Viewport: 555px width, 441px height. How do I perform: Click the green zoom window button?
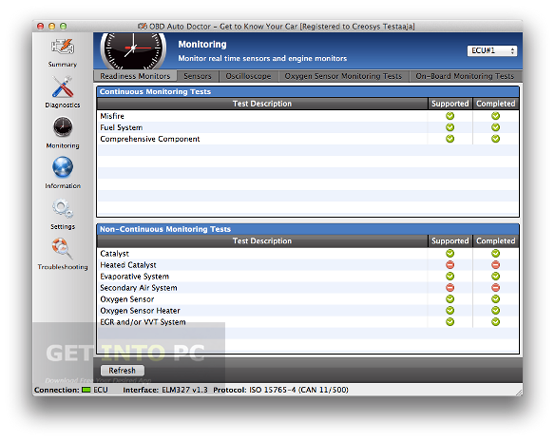pyautogui.click(x=63, y=26)
